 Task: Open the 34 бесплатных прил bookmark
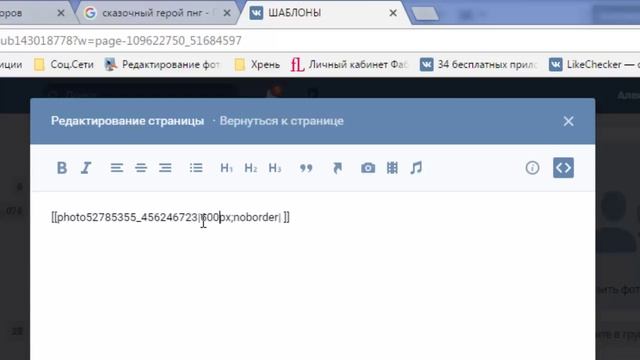(x=478, y=64)
